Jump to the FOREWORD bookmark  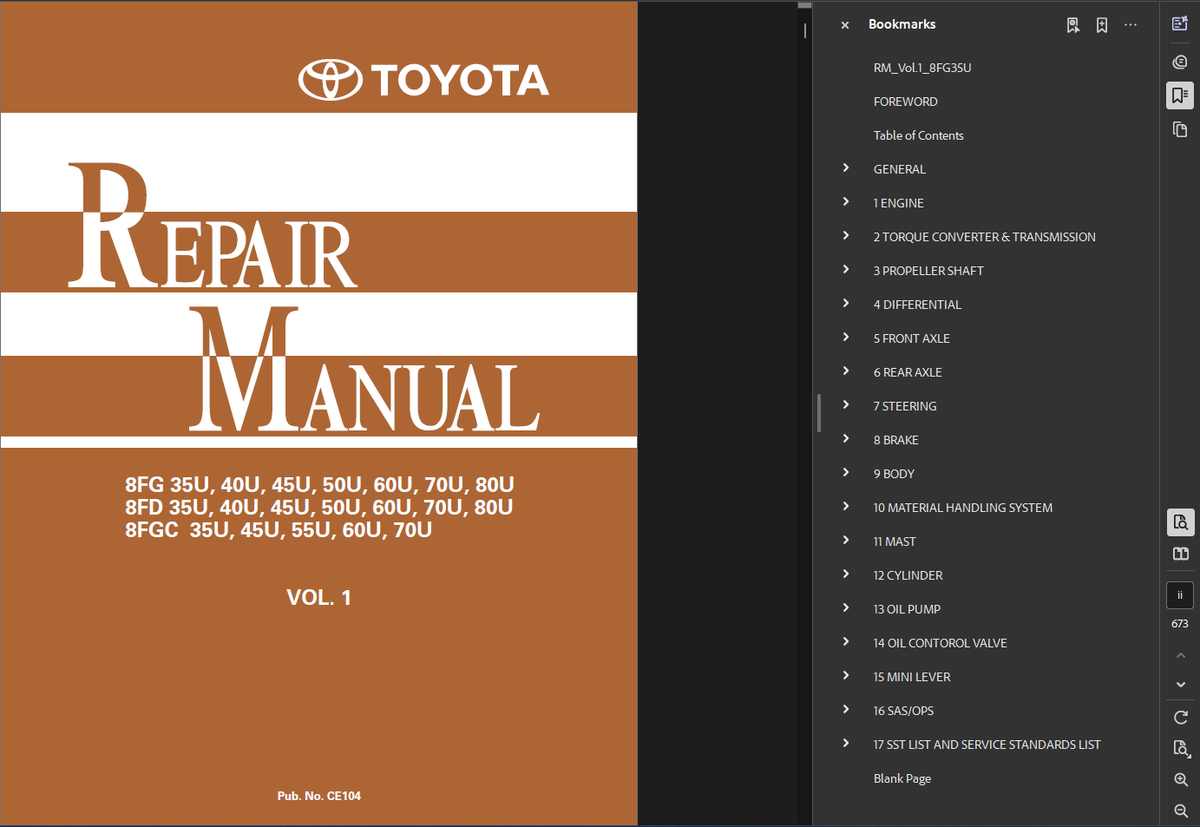[x=905, y=102]
